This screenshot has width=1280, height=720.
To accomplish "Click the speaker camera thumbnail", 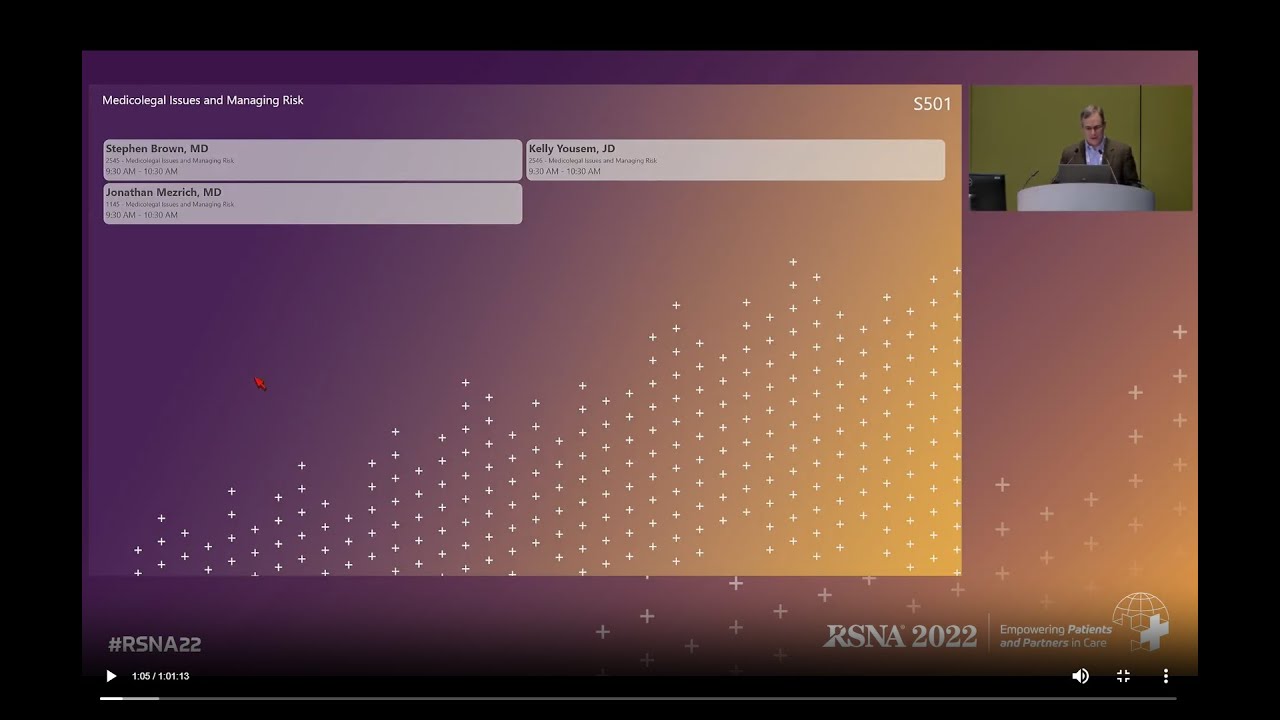I will [1081, 148].
